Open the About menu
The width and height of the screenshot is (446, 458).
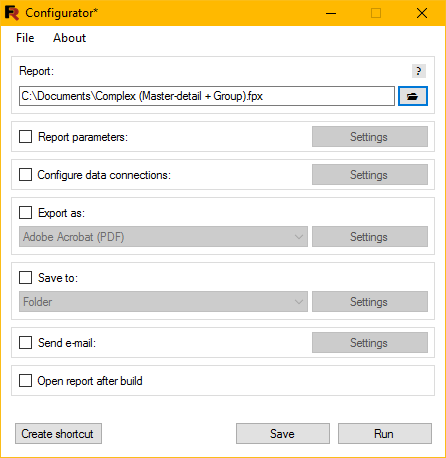(x=69, y=38)
